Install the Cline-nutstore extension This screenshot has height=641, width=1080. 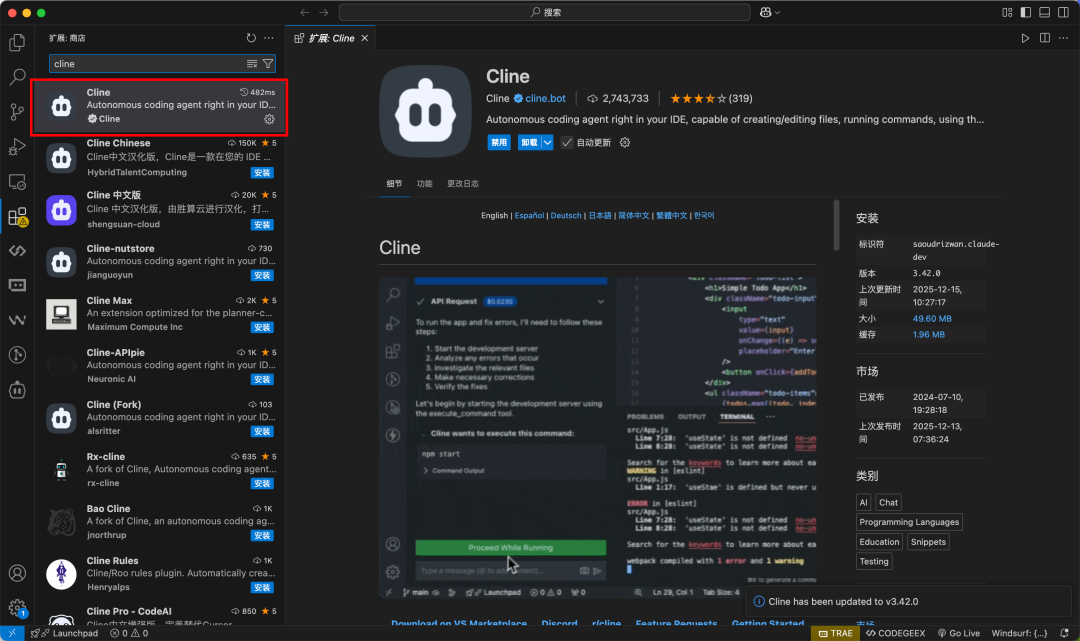click(x=262, y=275)
